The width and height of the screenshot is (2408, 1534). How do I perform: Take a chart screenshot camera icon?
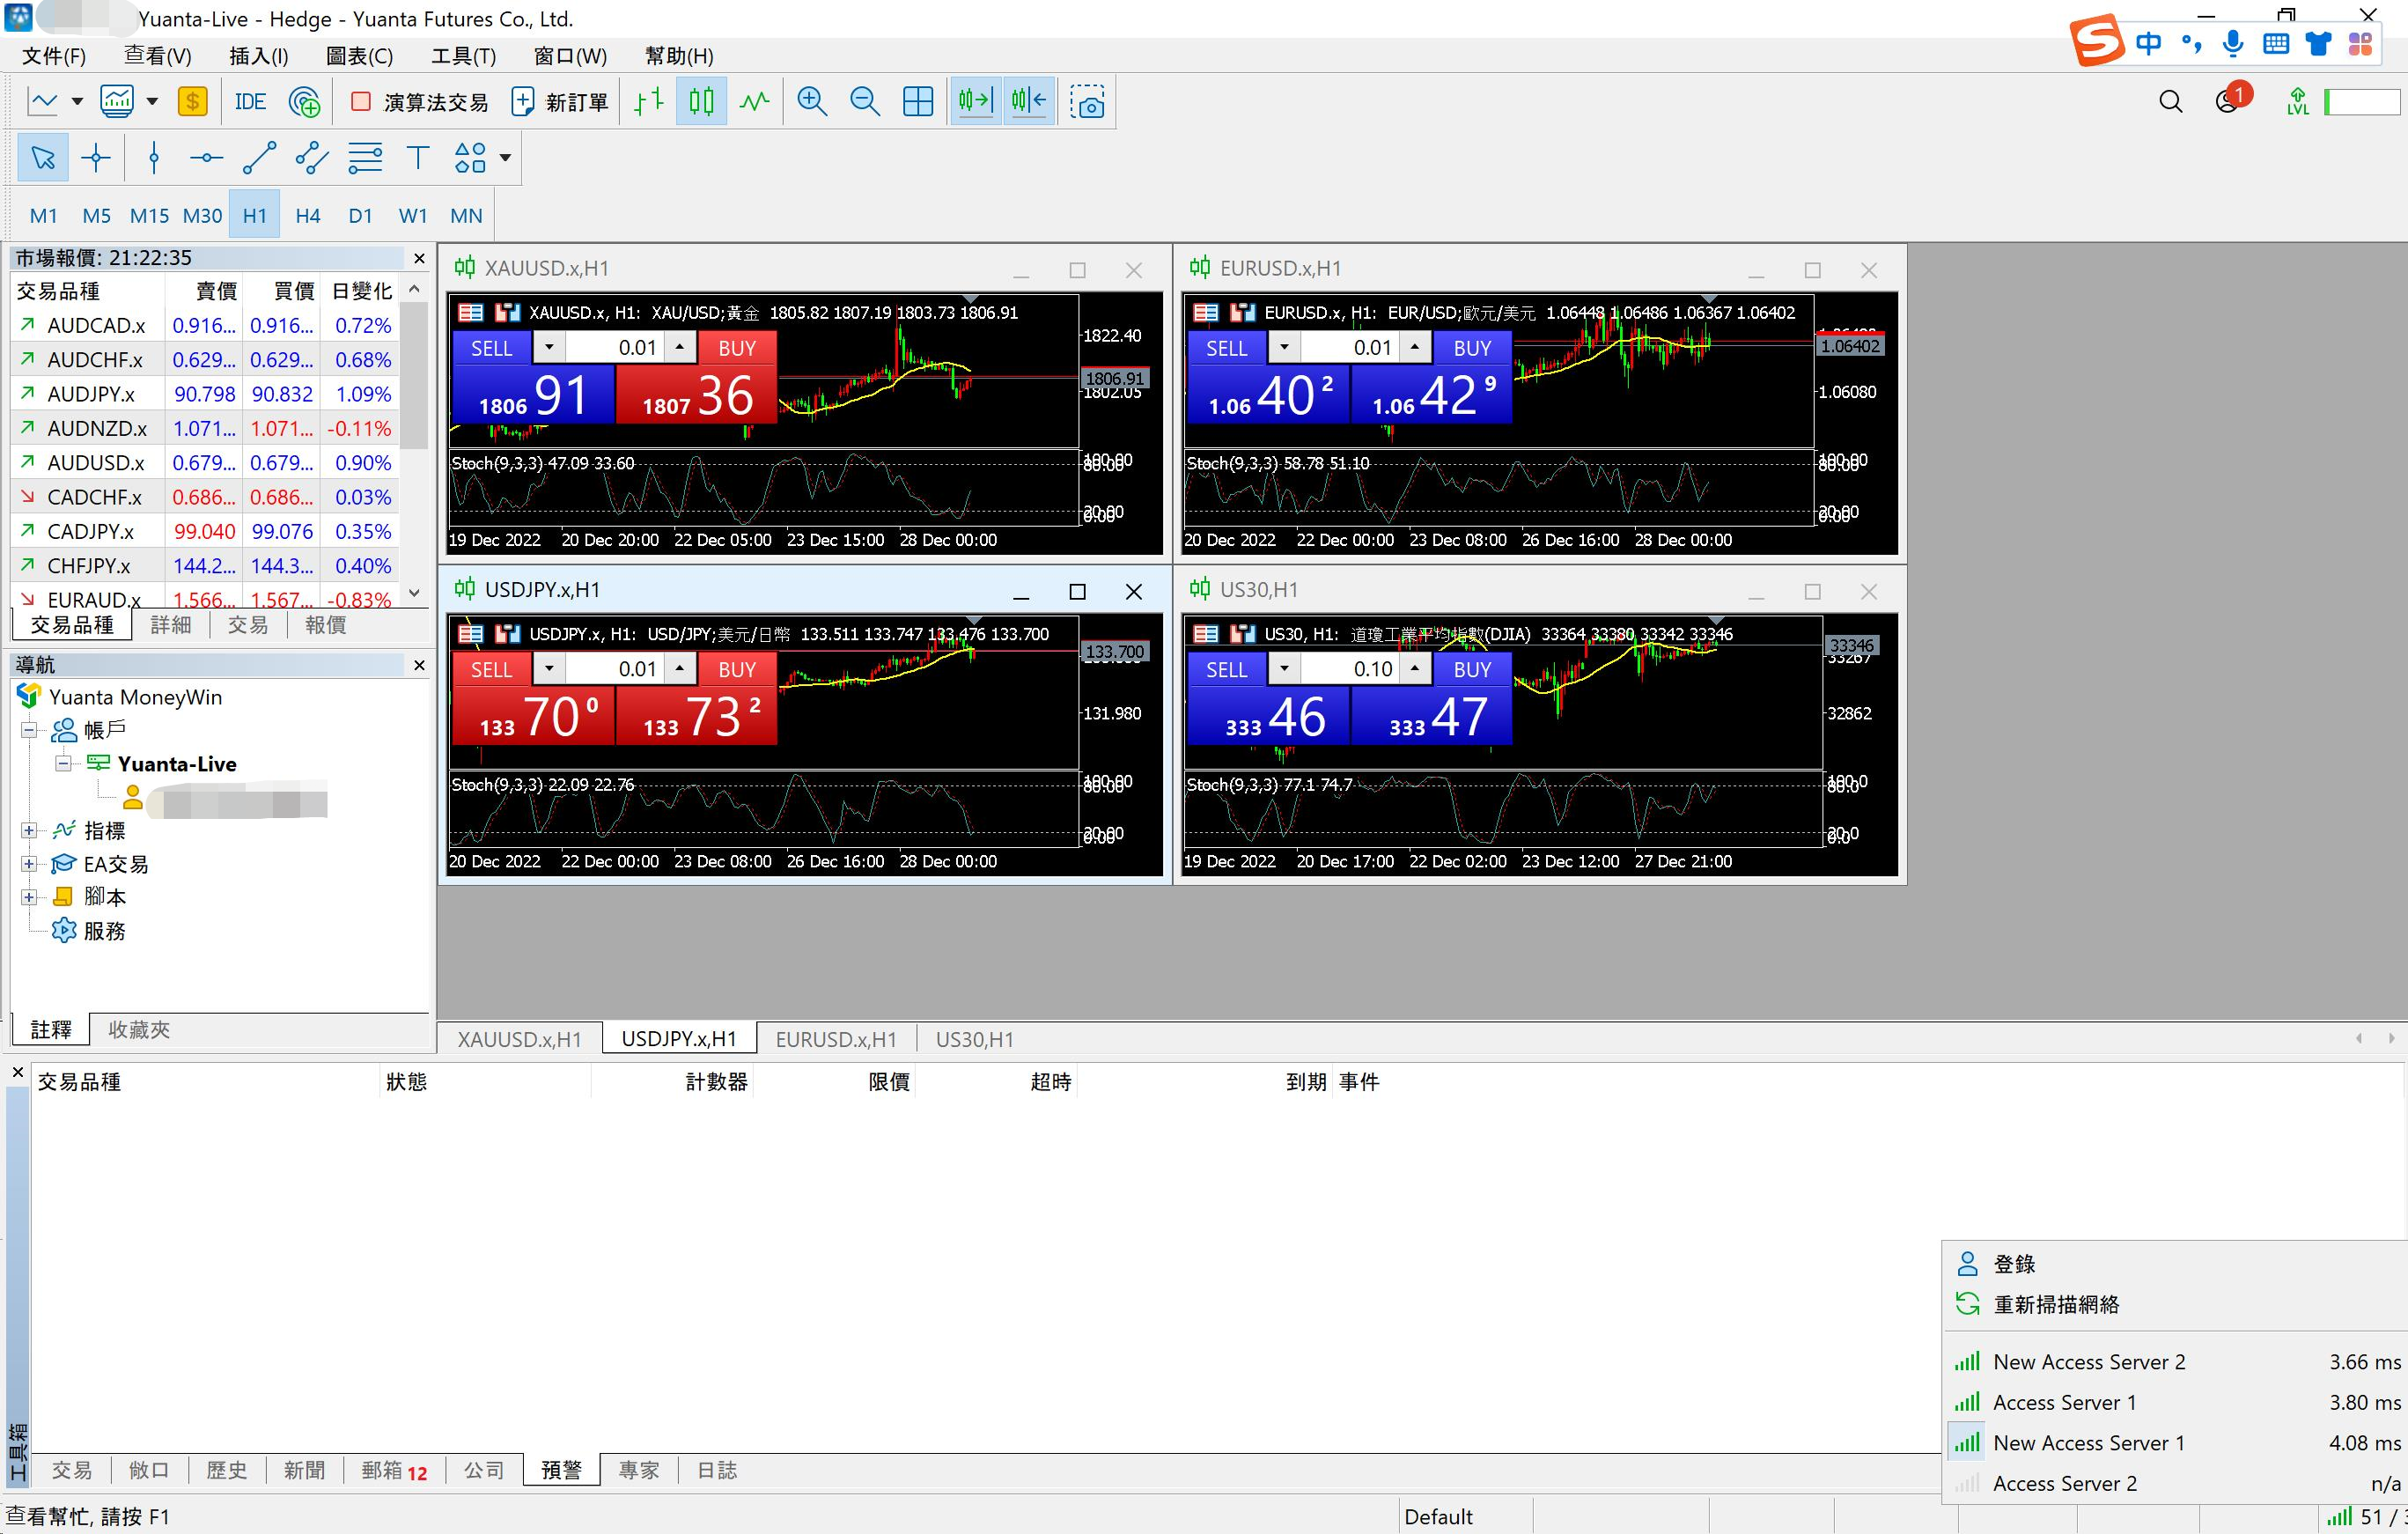coord(1088,102)
